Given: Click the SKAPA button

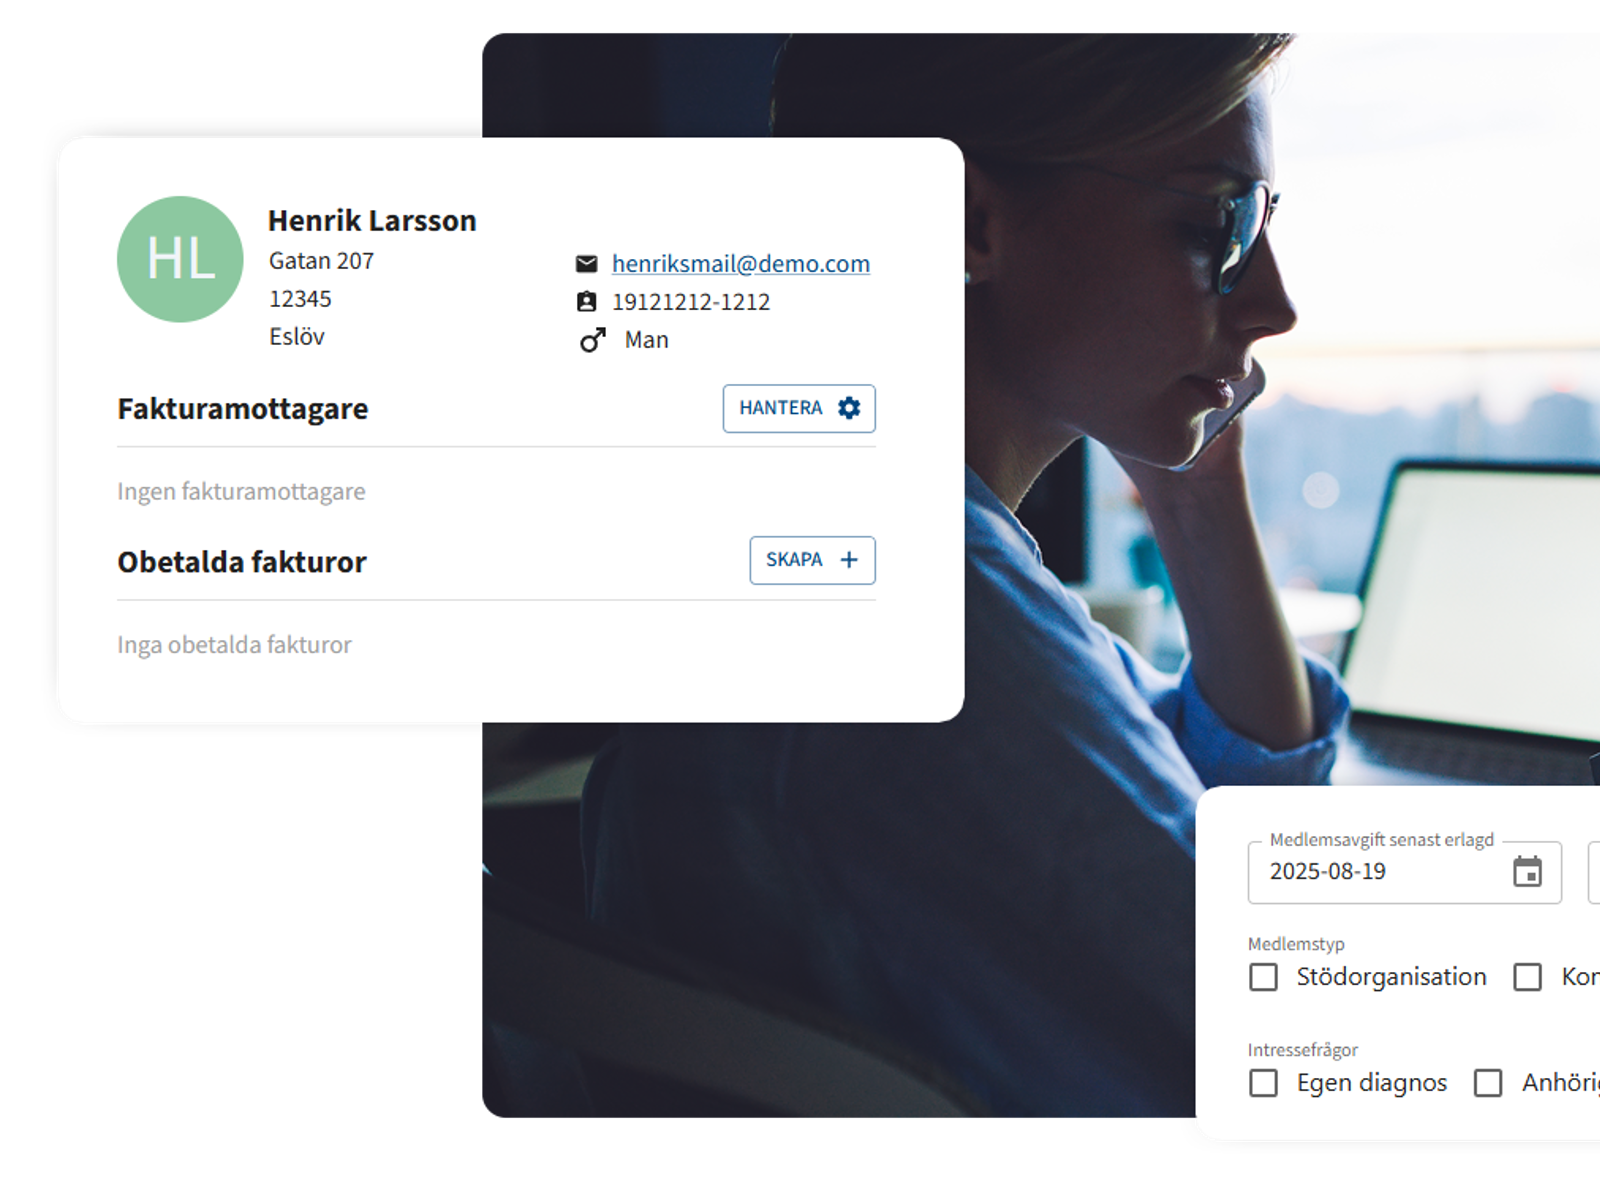Looking at the screenshot, I should [812, 560].
